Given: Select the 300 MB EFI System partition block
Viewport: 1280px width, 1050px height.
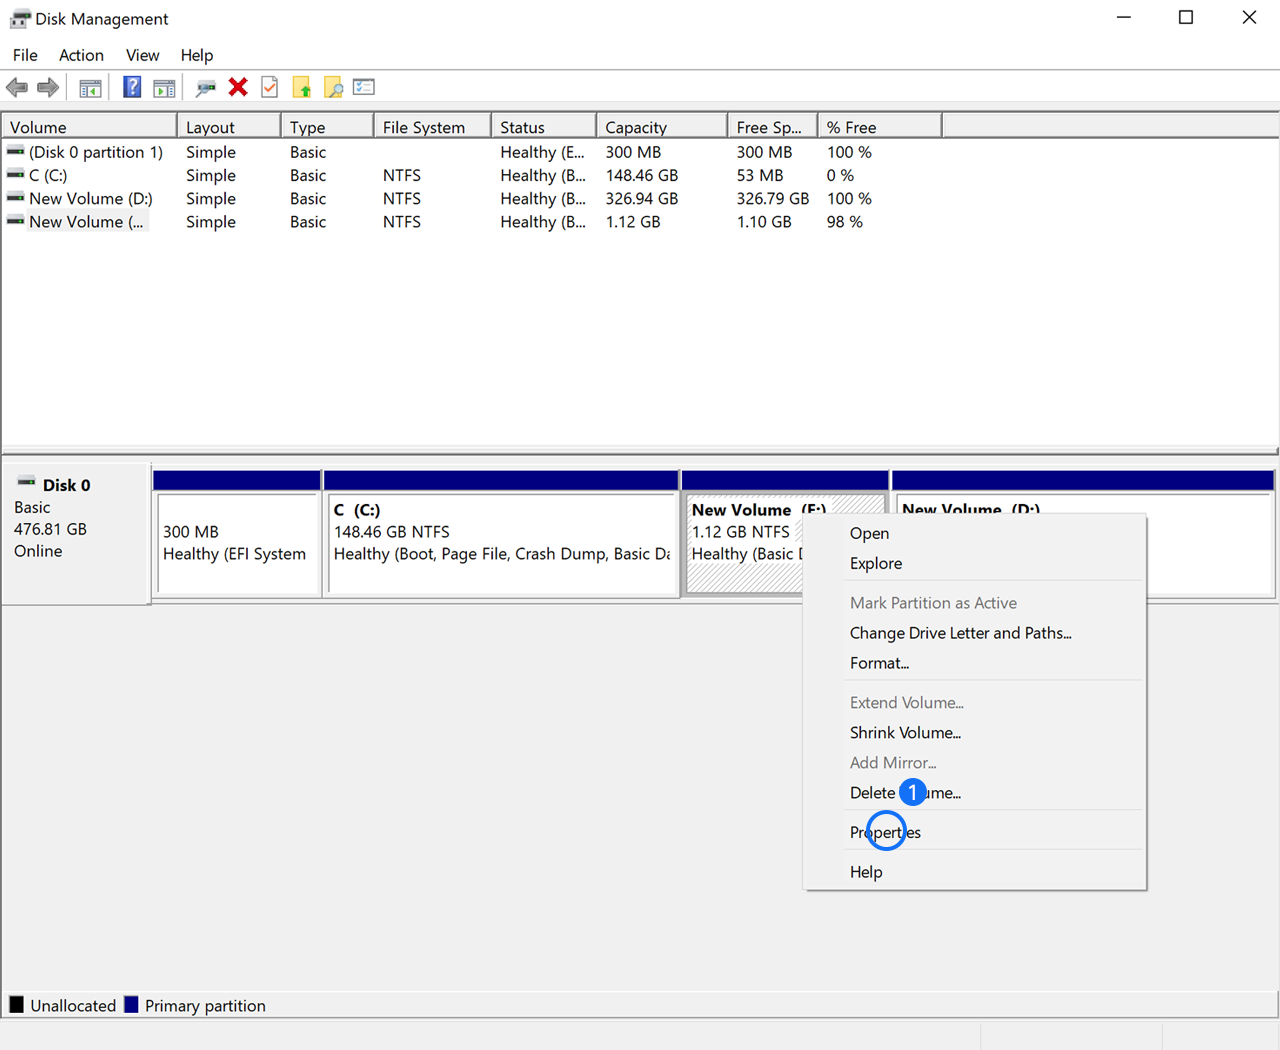Looking at the screenshot, I should tap(237, 543).
